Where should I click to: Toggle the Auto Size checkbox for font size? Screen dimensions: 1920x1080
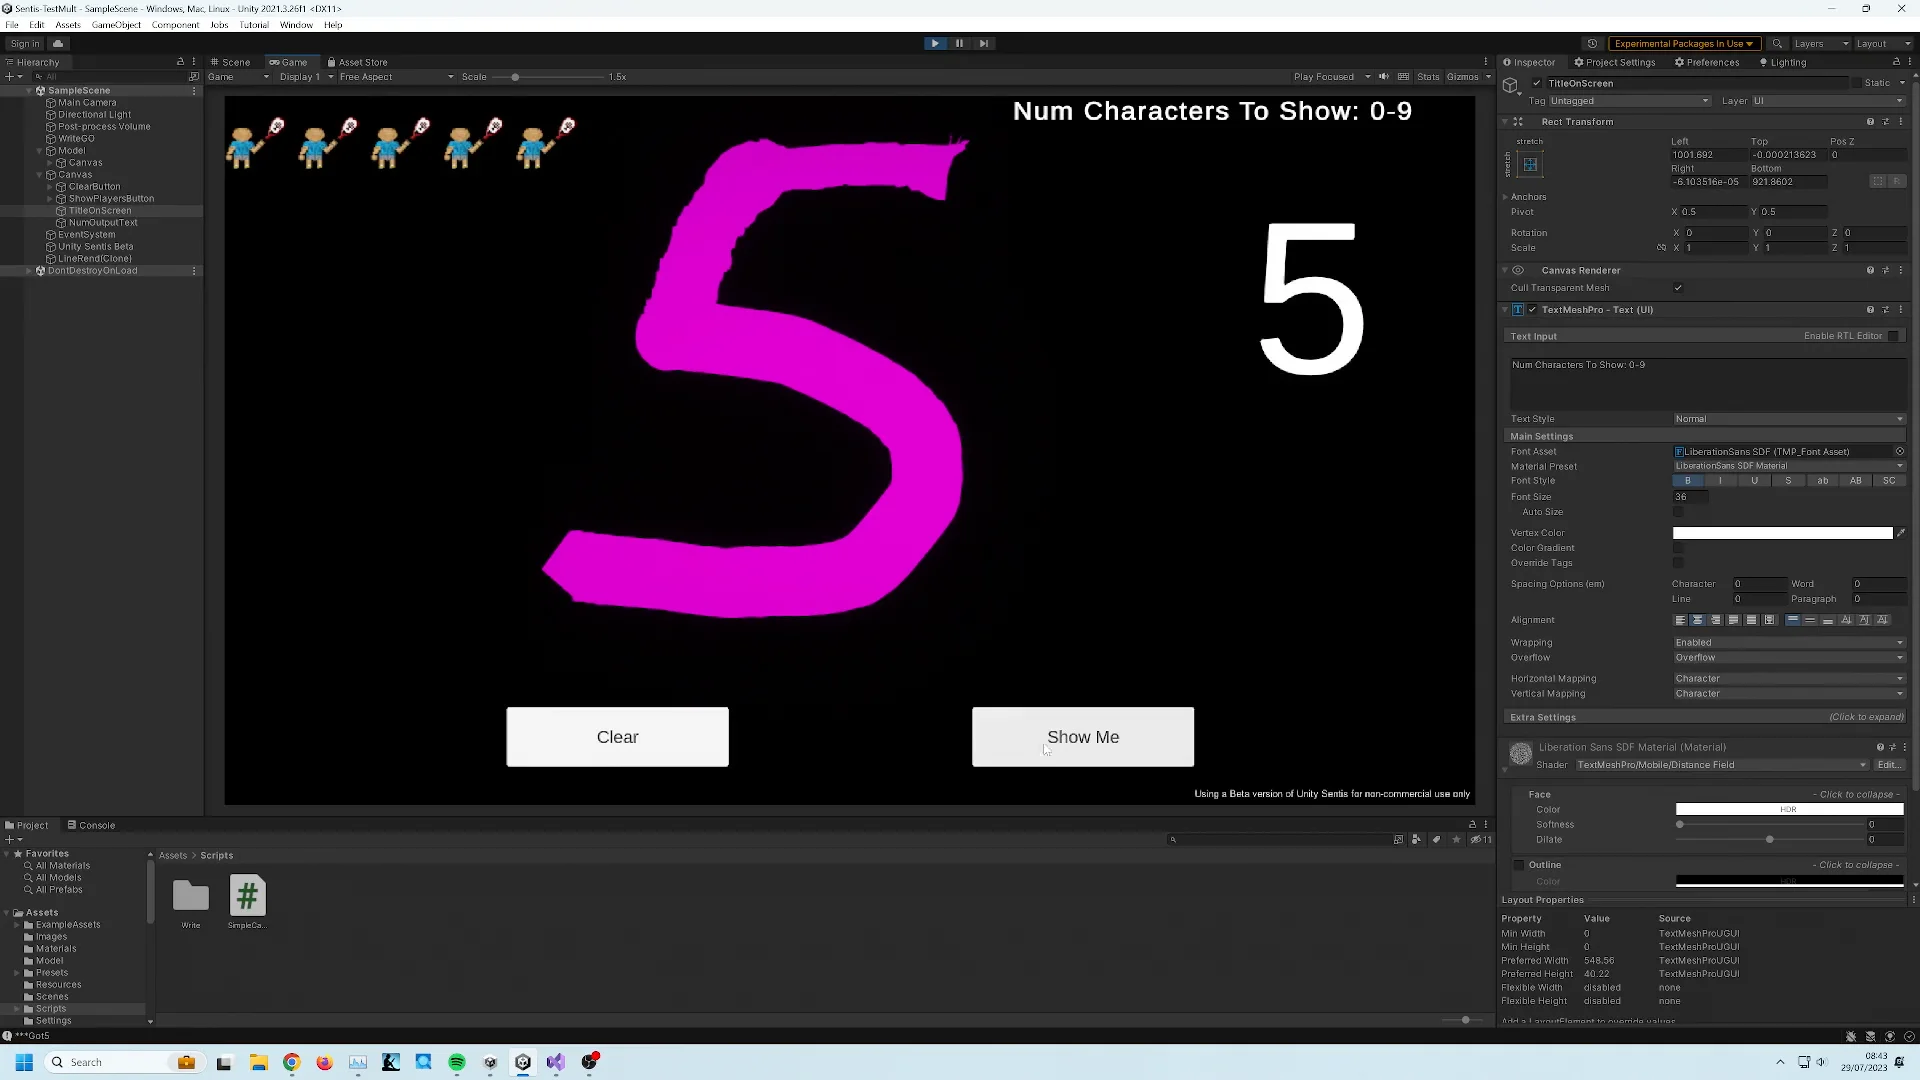point(1680,512)
